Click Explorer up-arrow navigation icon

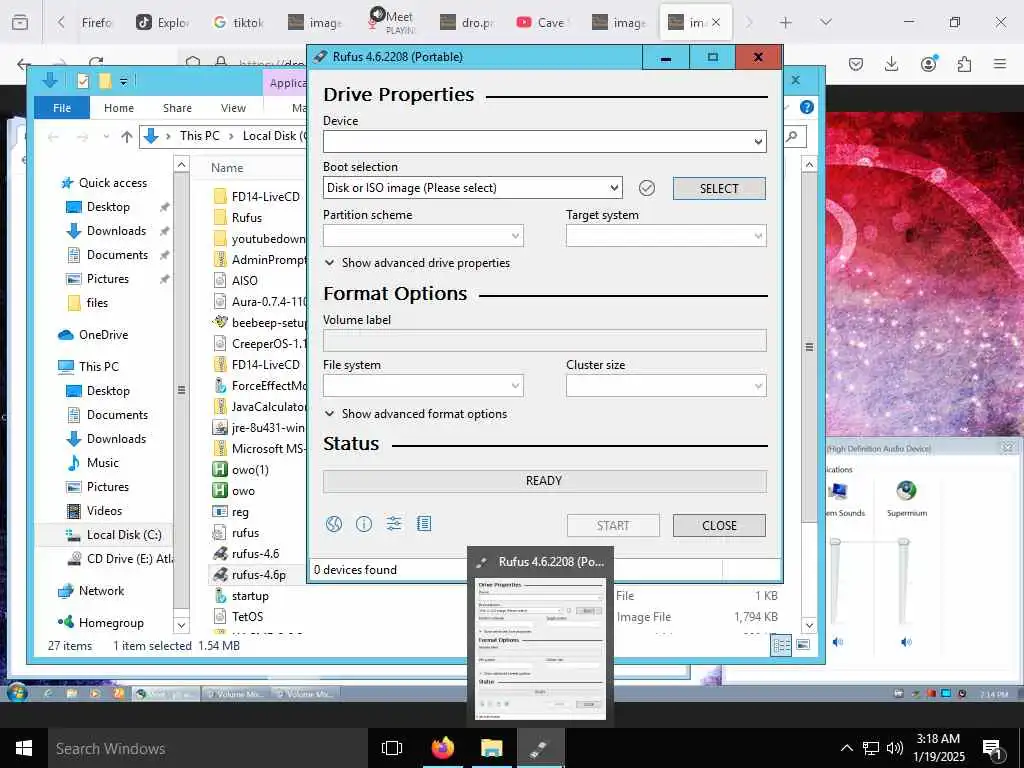pos(127,136)
